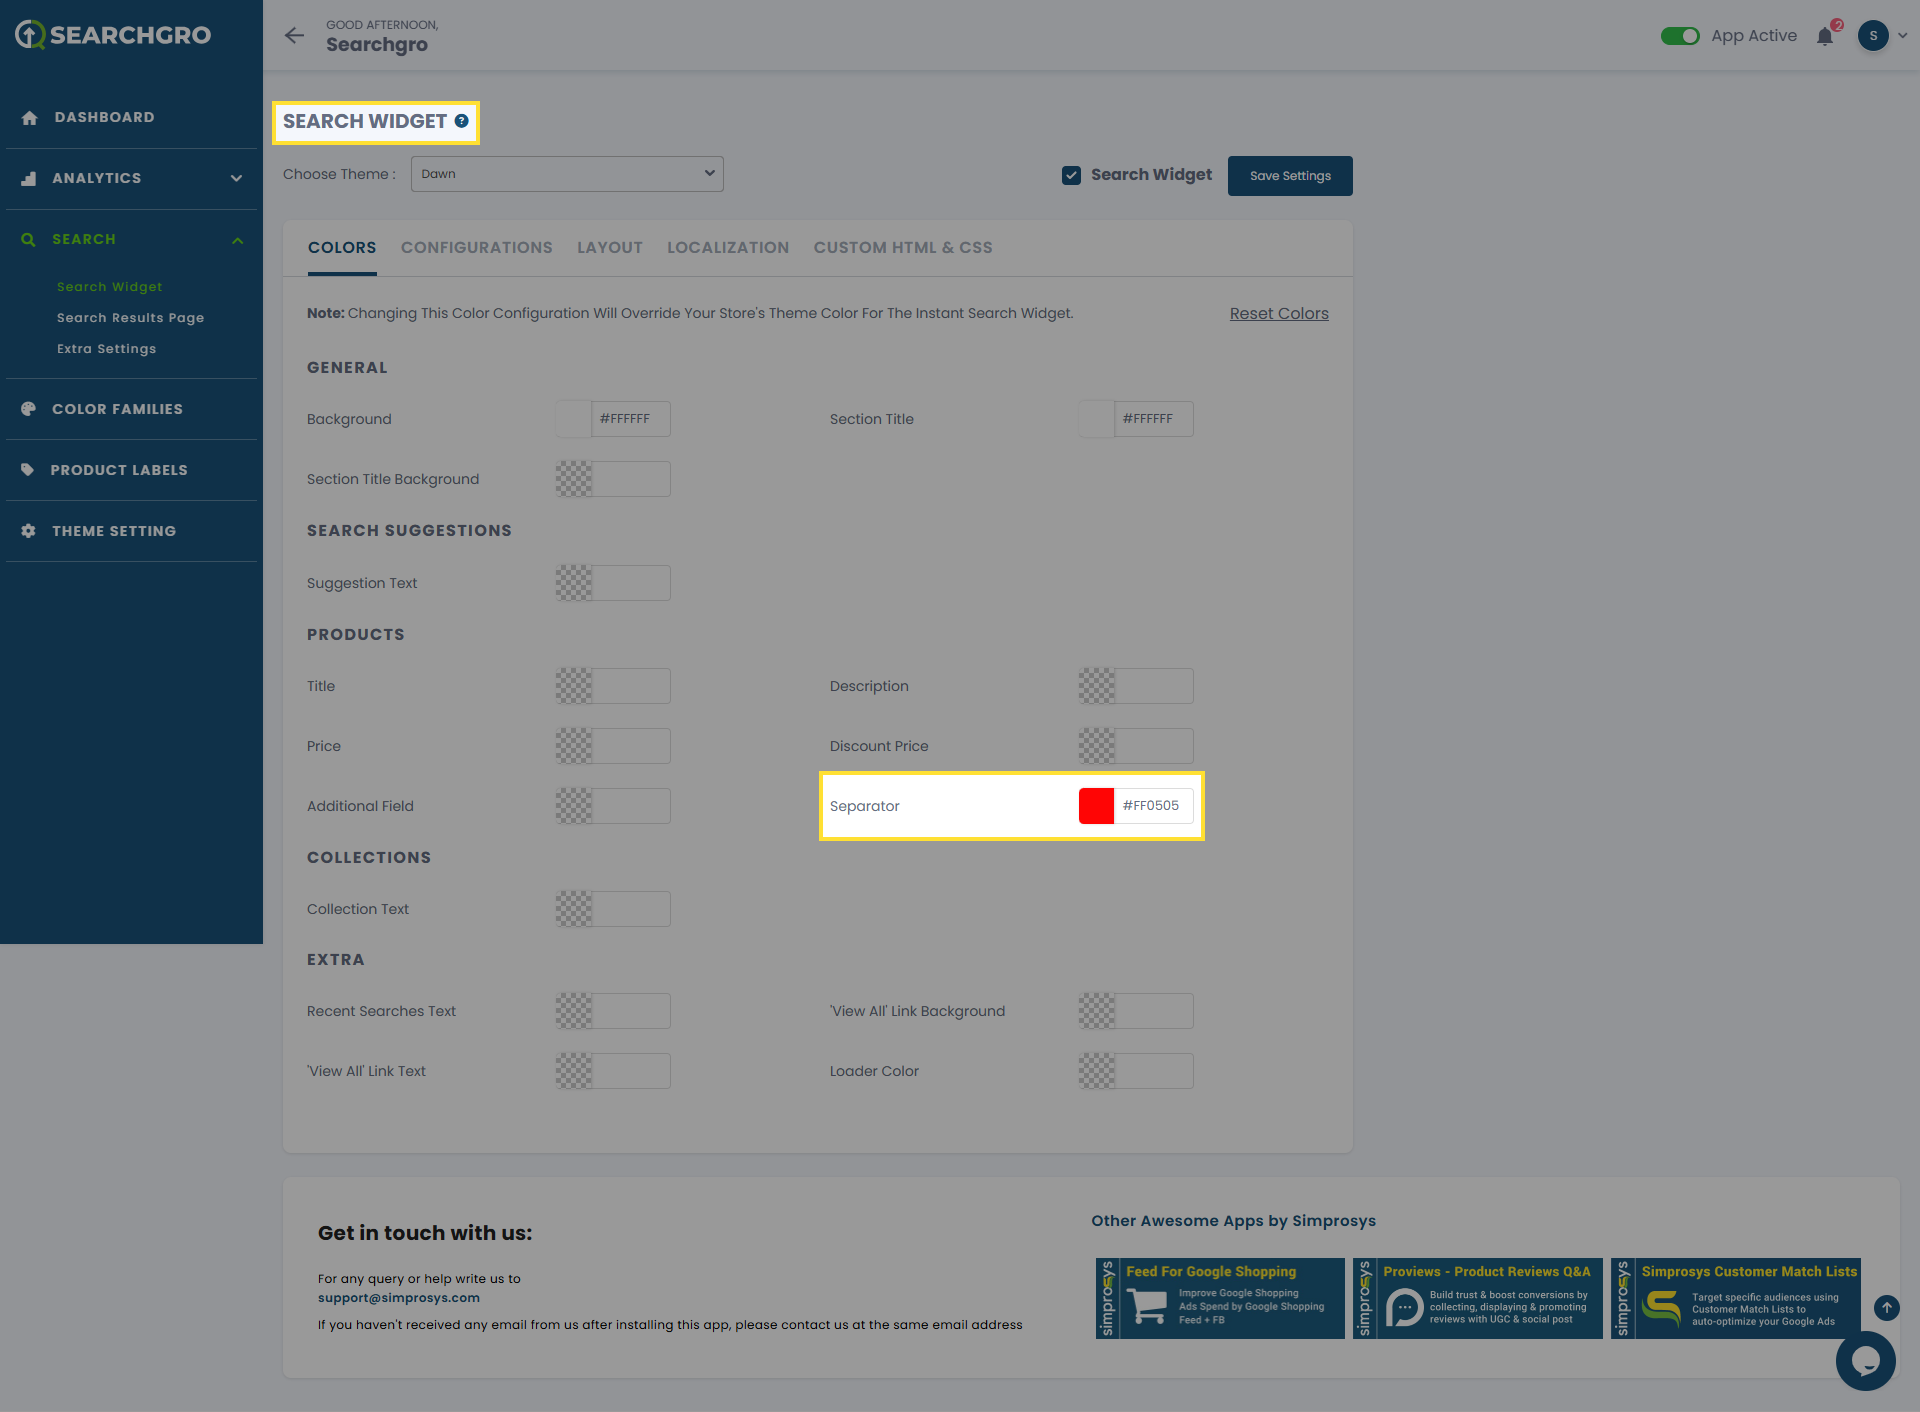This screenshot has height=1412, width=1920.
Task: Click the Product Labels tag icon
Action: pos(28,470)
